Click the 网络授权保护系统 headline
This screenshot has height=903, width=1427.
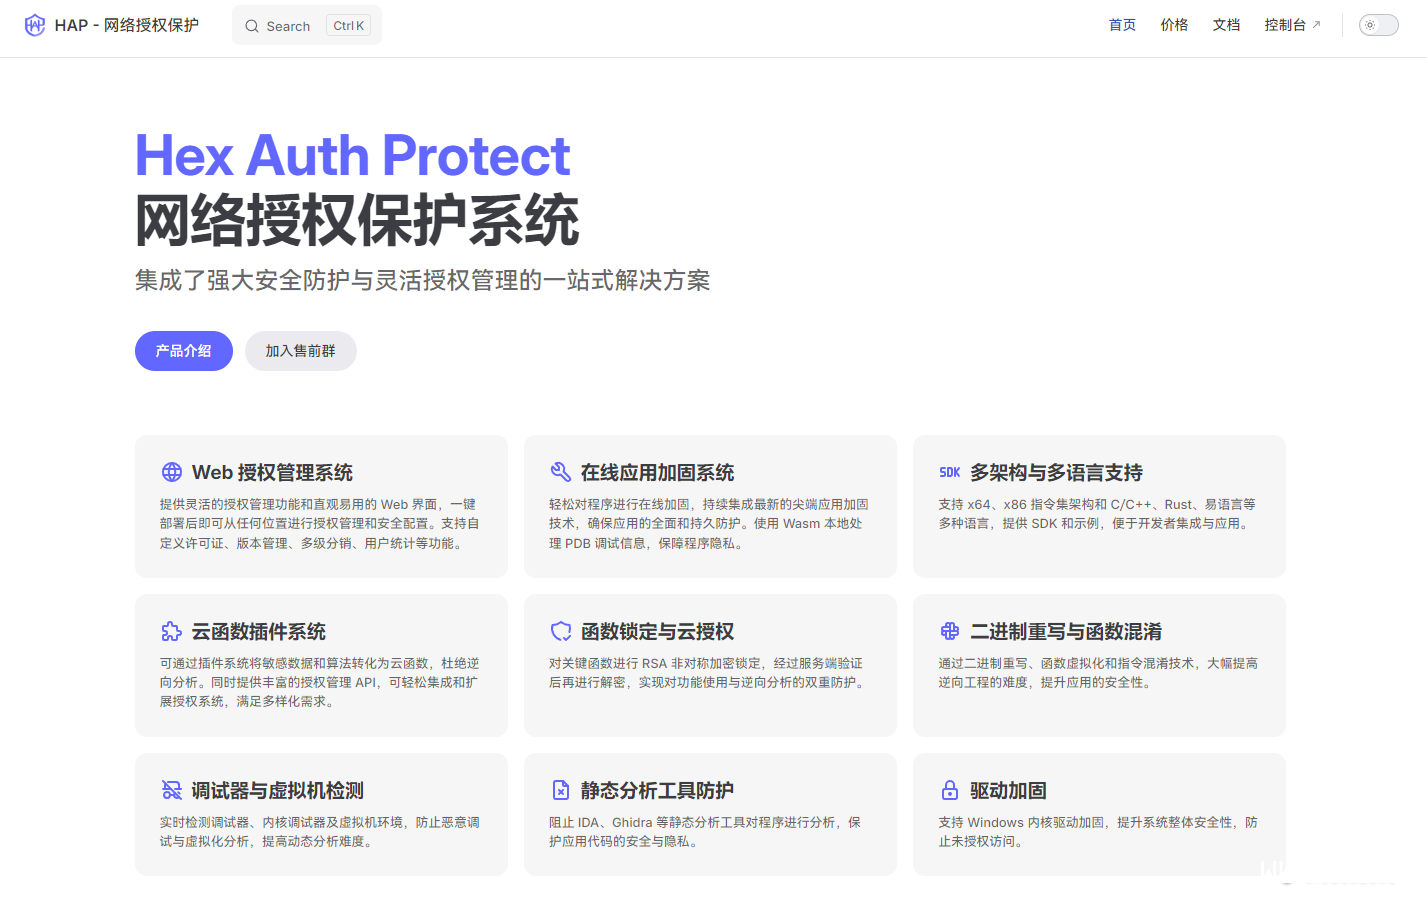click(357, 221)
